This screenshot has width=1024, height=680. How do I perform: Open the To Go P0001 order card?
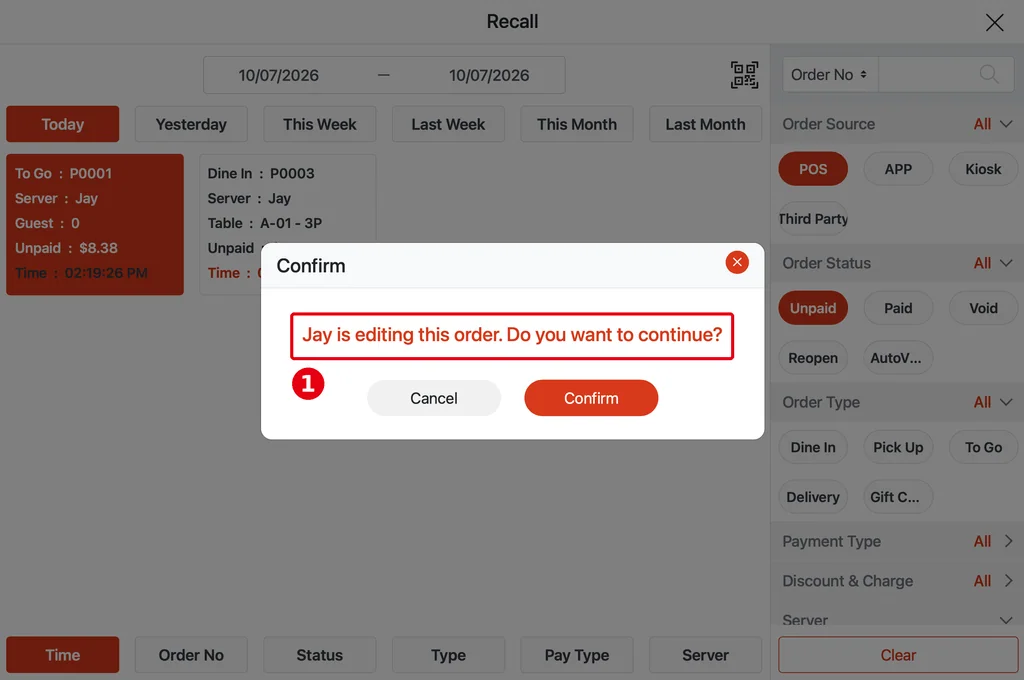click(95, 224)
